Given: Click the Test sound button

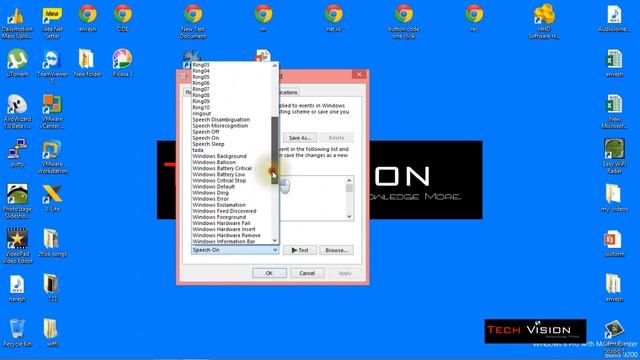Looking at the screenshot, I should [x=300, y=250].
